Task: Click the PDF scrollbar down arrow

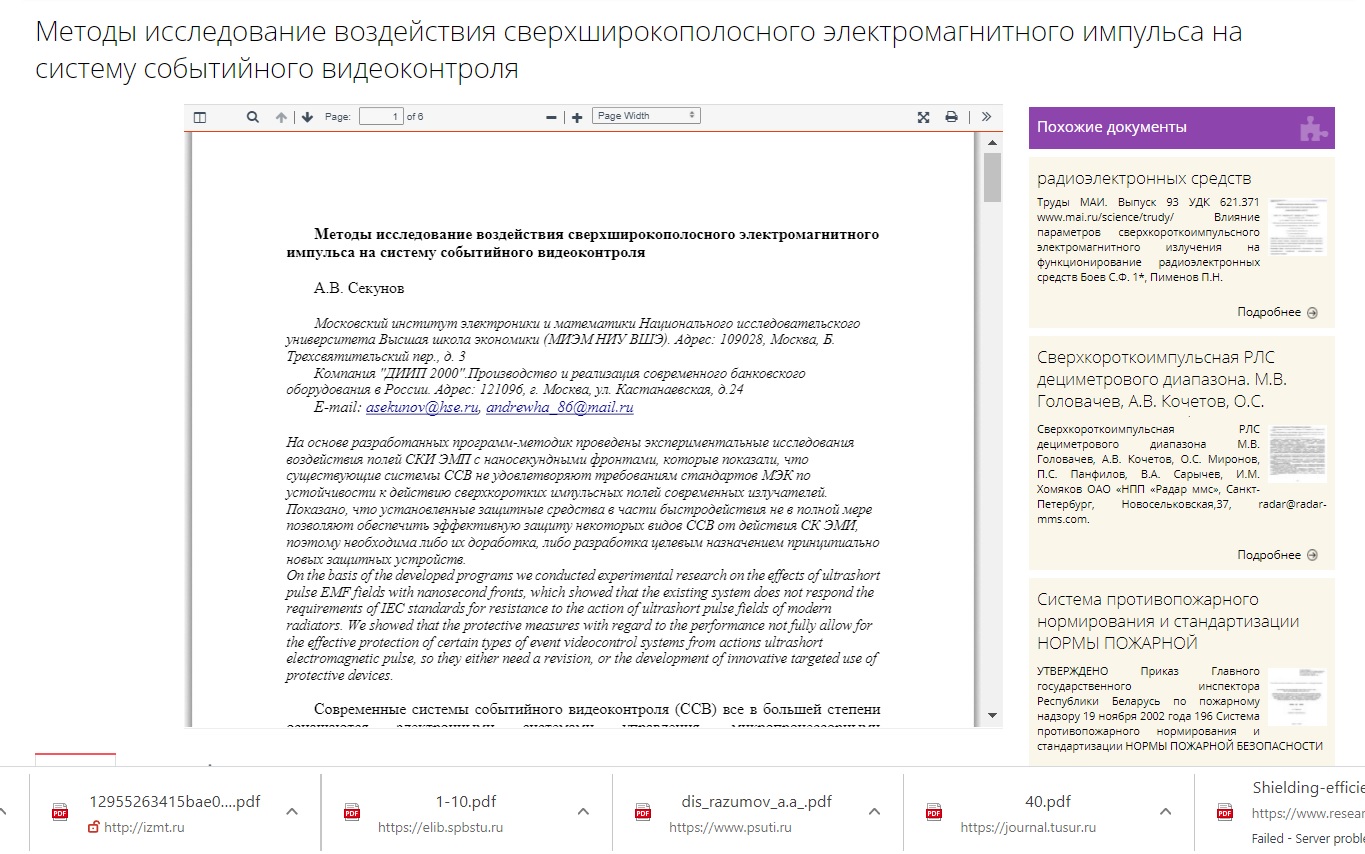Action: (x=992, y=716)
